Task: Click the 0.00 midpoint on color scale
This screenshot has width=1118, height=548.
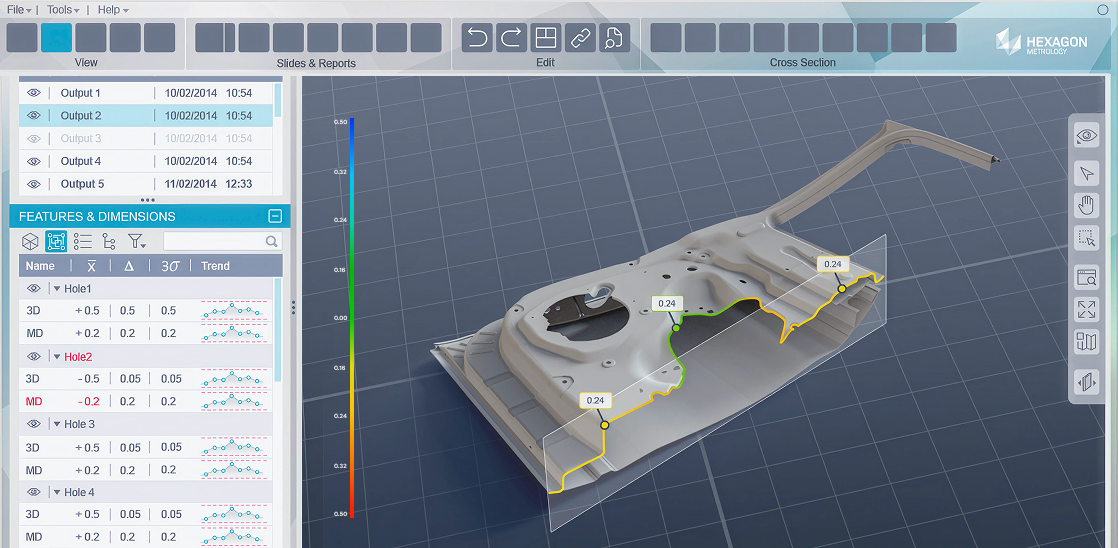Action: (340, 318)
